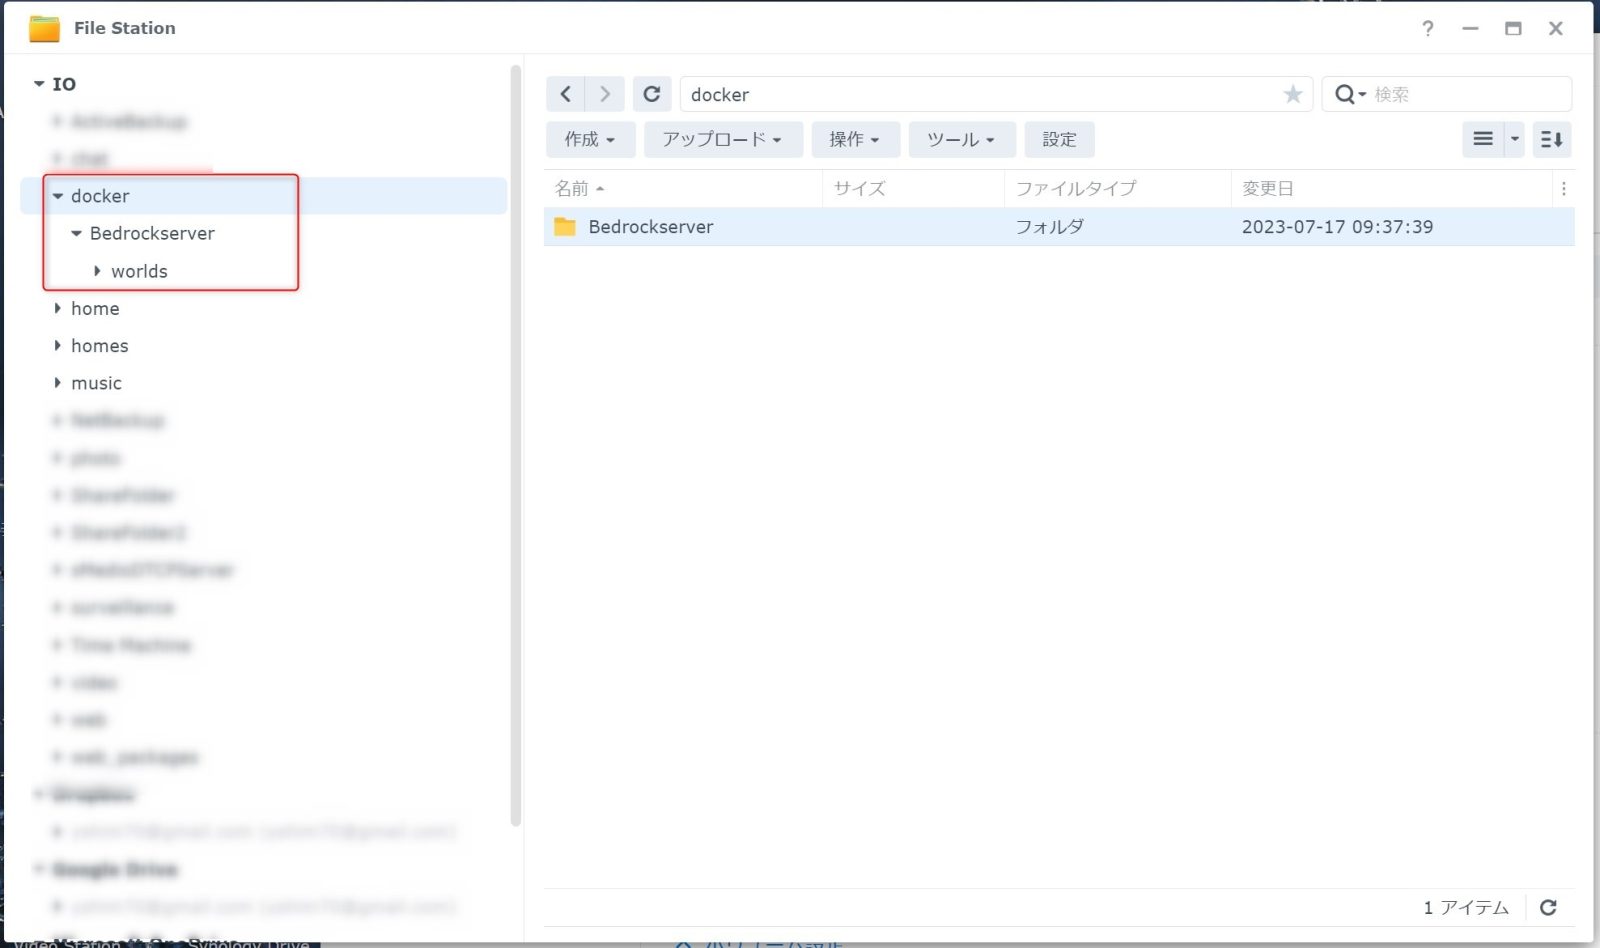Screen dimensions: 1600x948
Task: Open the view mode dropdown arrow
Action: [x=1515, y=139]
